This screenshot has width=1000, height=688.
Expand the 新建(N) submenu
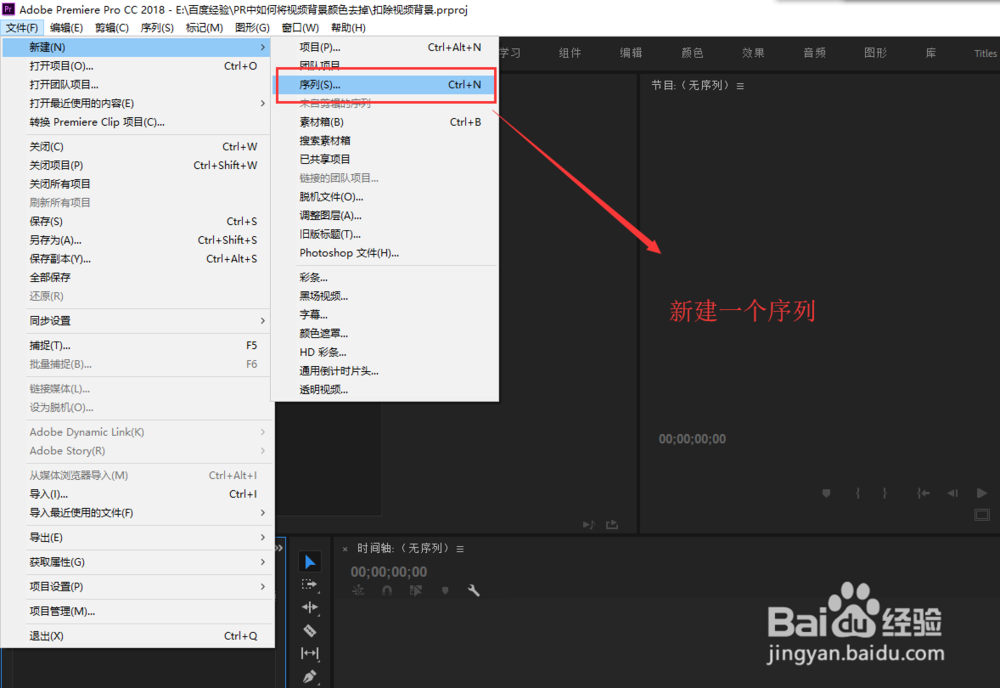[136, 47]
